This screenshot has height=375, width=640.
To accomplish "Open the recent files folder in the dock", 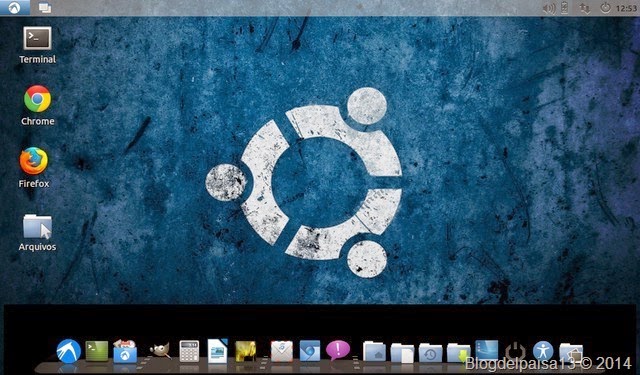I will [430, 353].
